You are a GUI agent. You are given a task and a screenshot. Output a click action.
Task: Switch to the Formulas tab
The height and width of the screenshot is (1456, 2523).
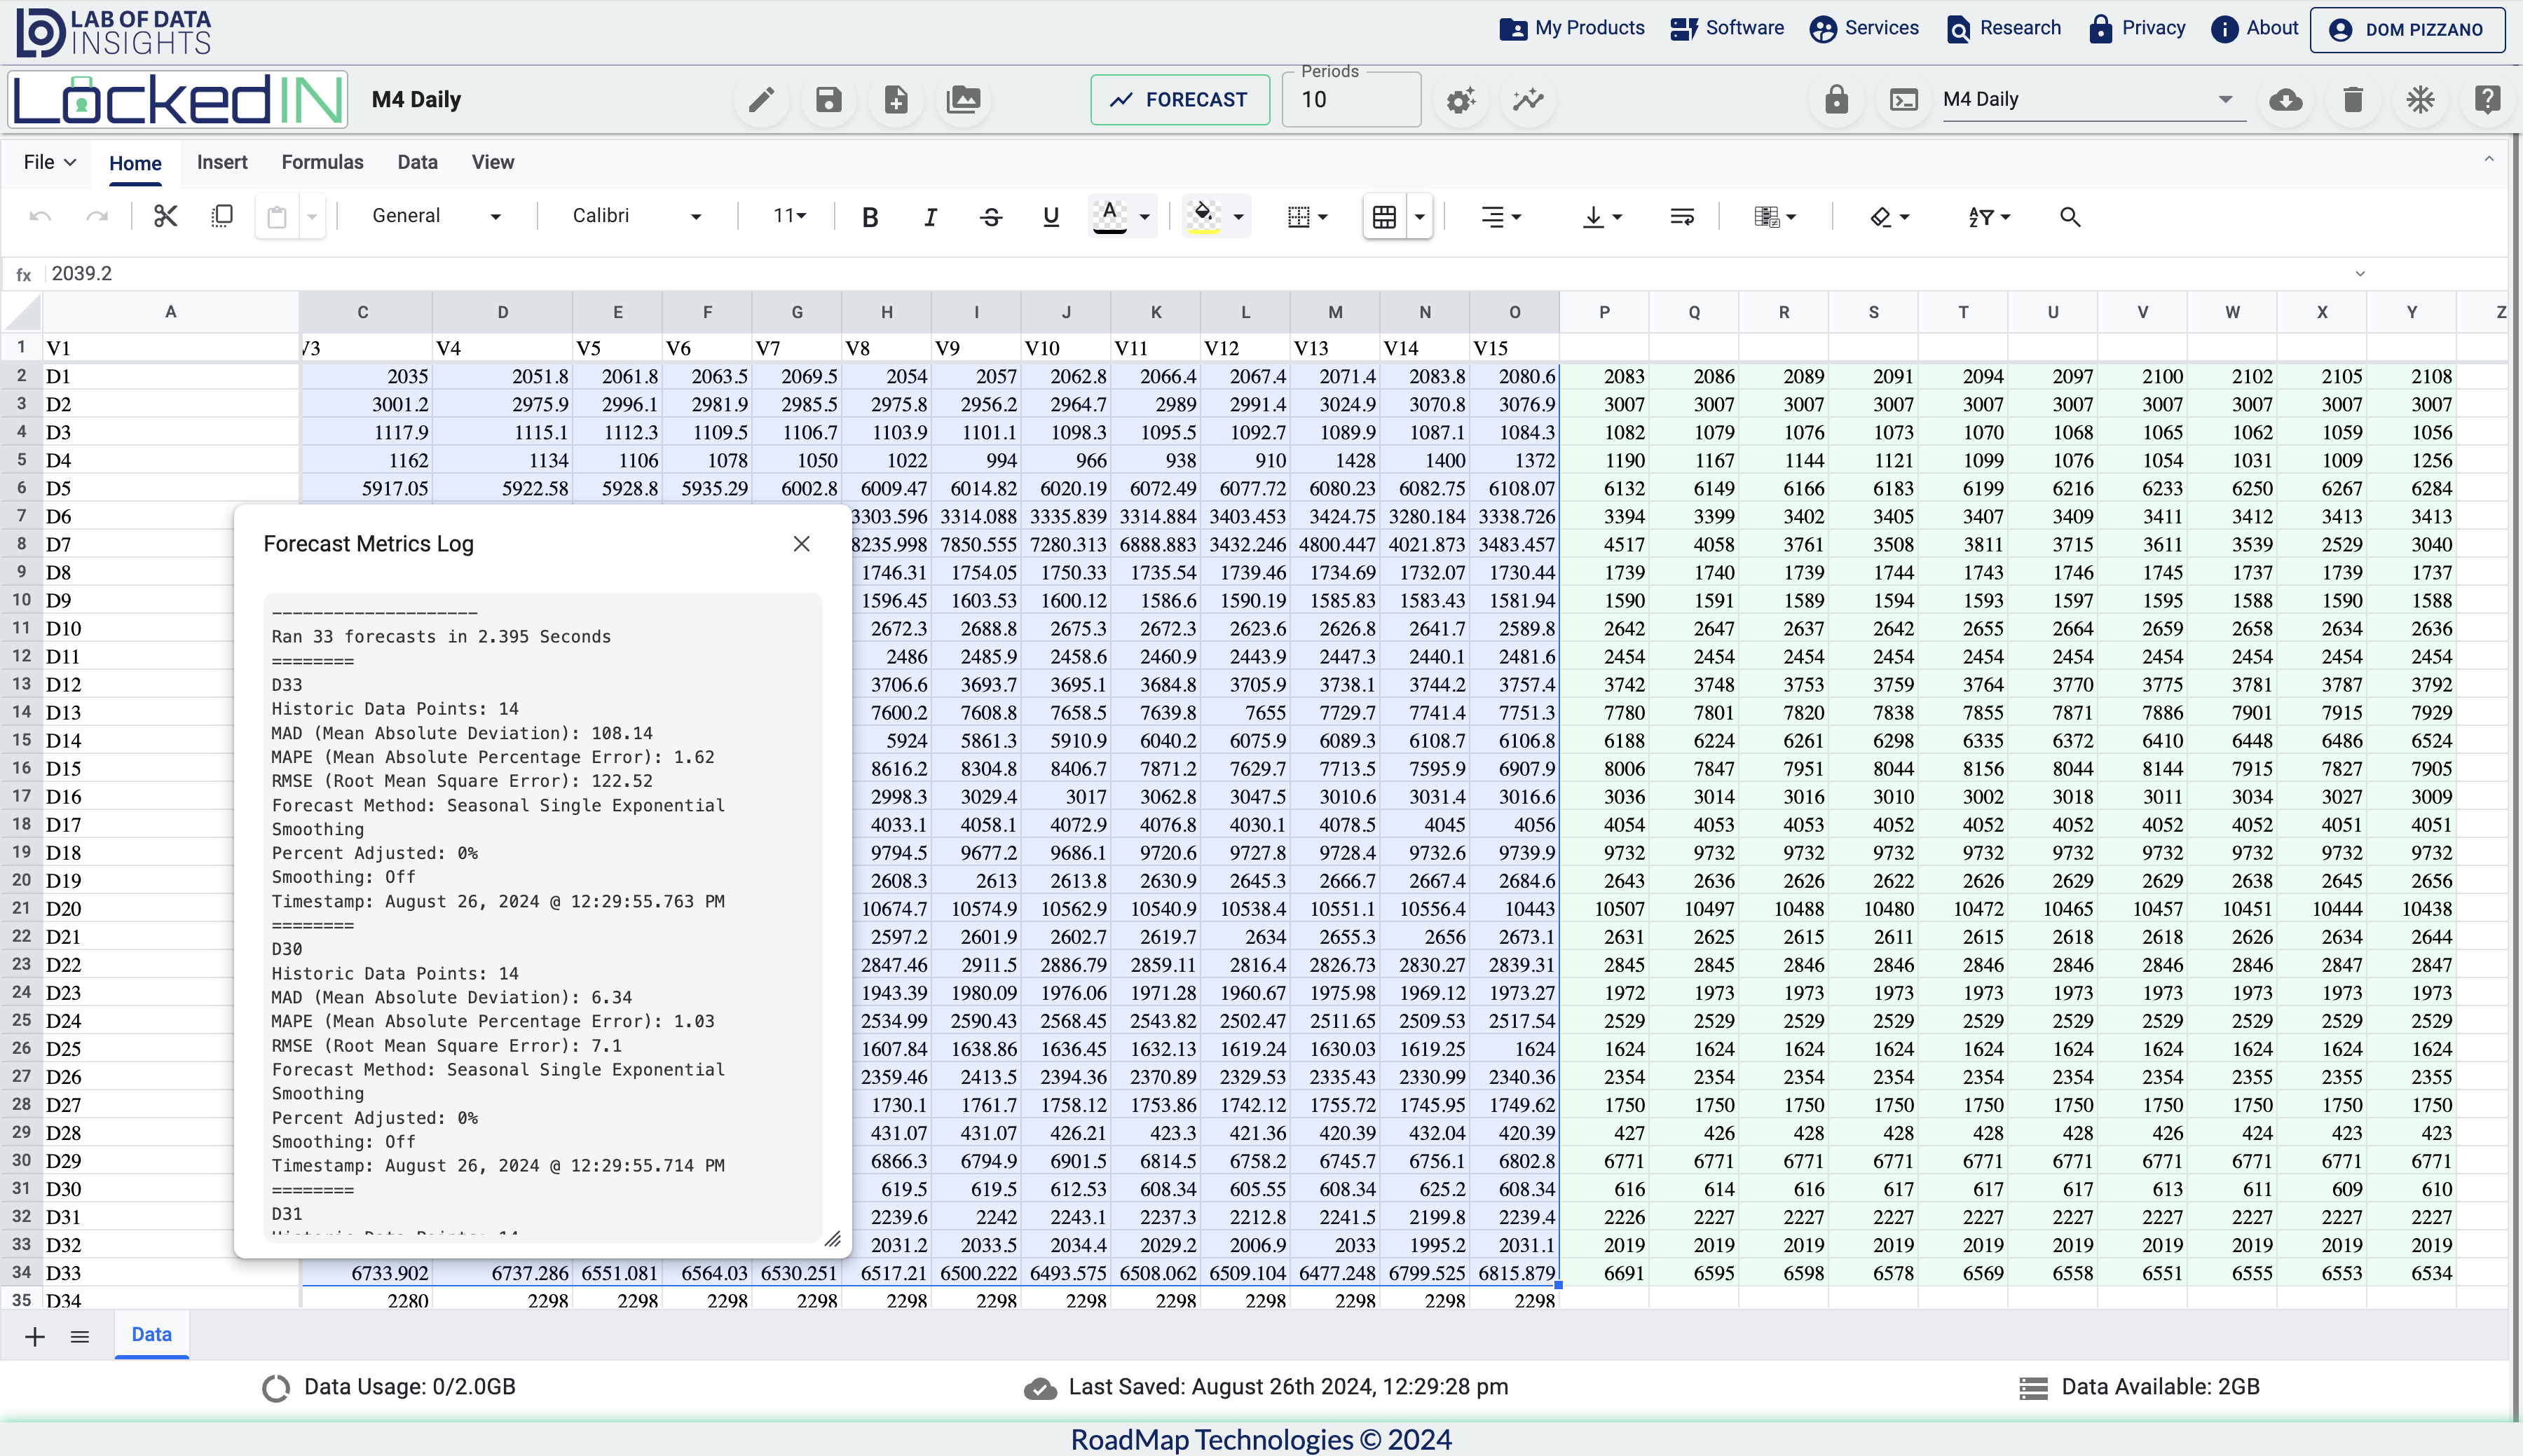(322, 162)
